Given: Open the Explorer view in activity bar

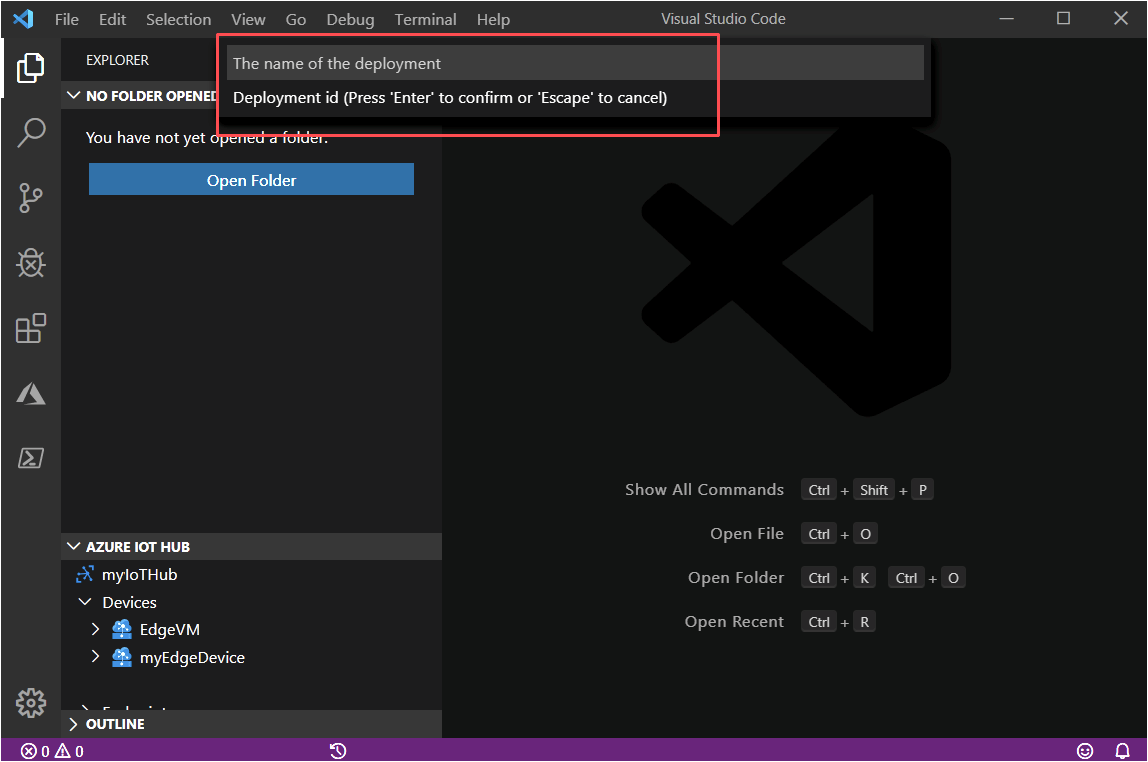Looking at the screenshot, I should tap(30, 67).
